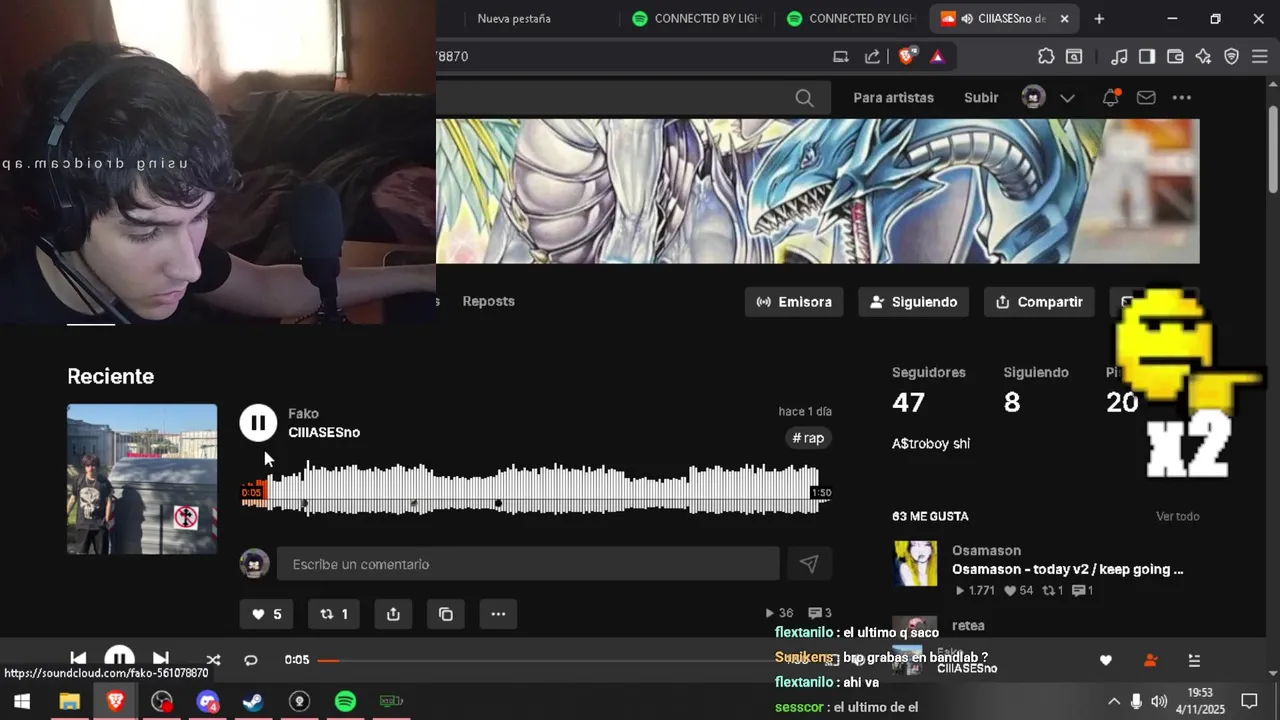Image resolution: width=1280 pixels, height=720 pixels.
Task: Toggle repeat in the player bar
Action: 251,660
